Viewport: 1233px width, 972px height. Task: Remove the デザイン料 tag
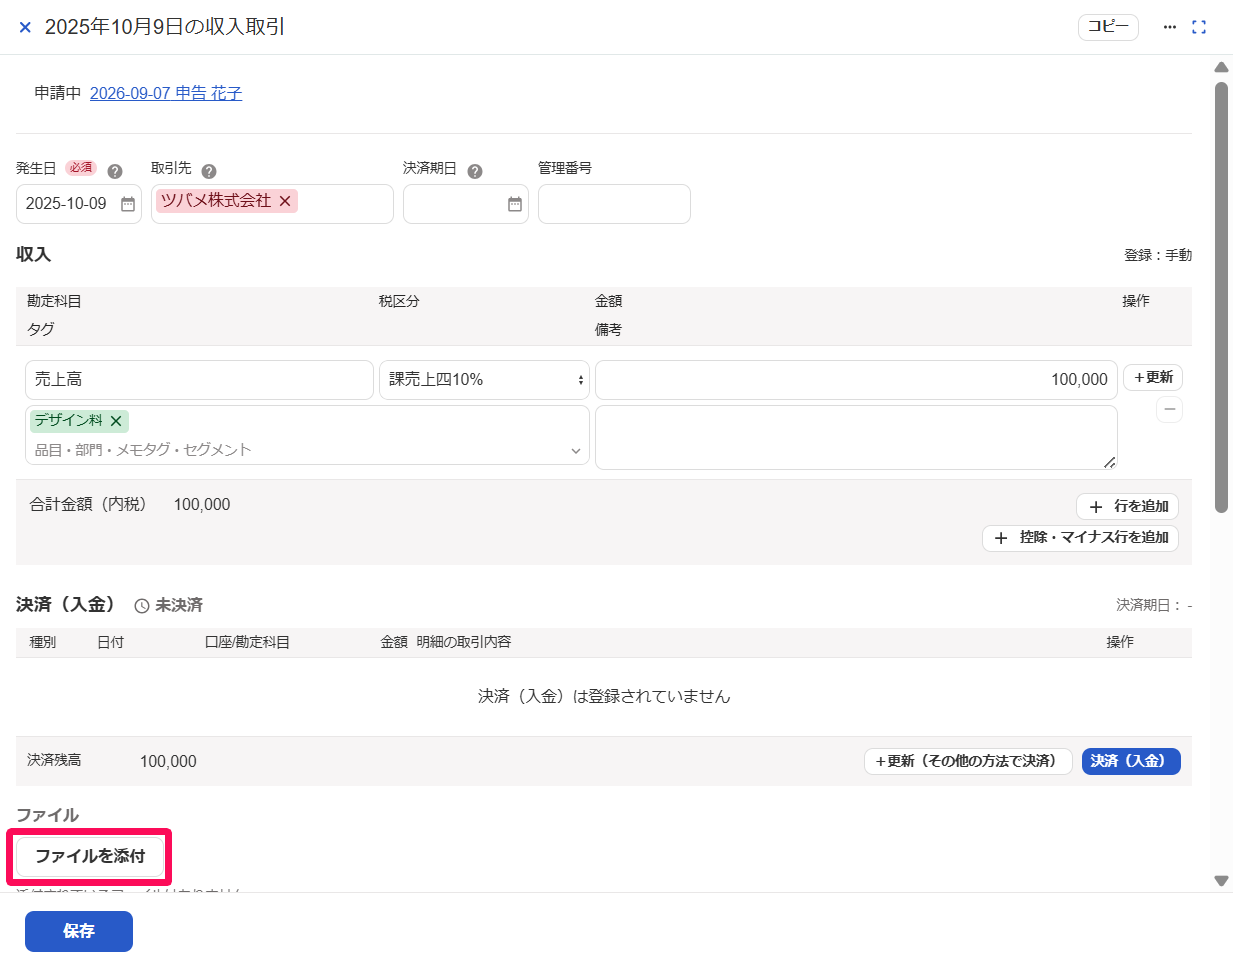click(116, 421)
